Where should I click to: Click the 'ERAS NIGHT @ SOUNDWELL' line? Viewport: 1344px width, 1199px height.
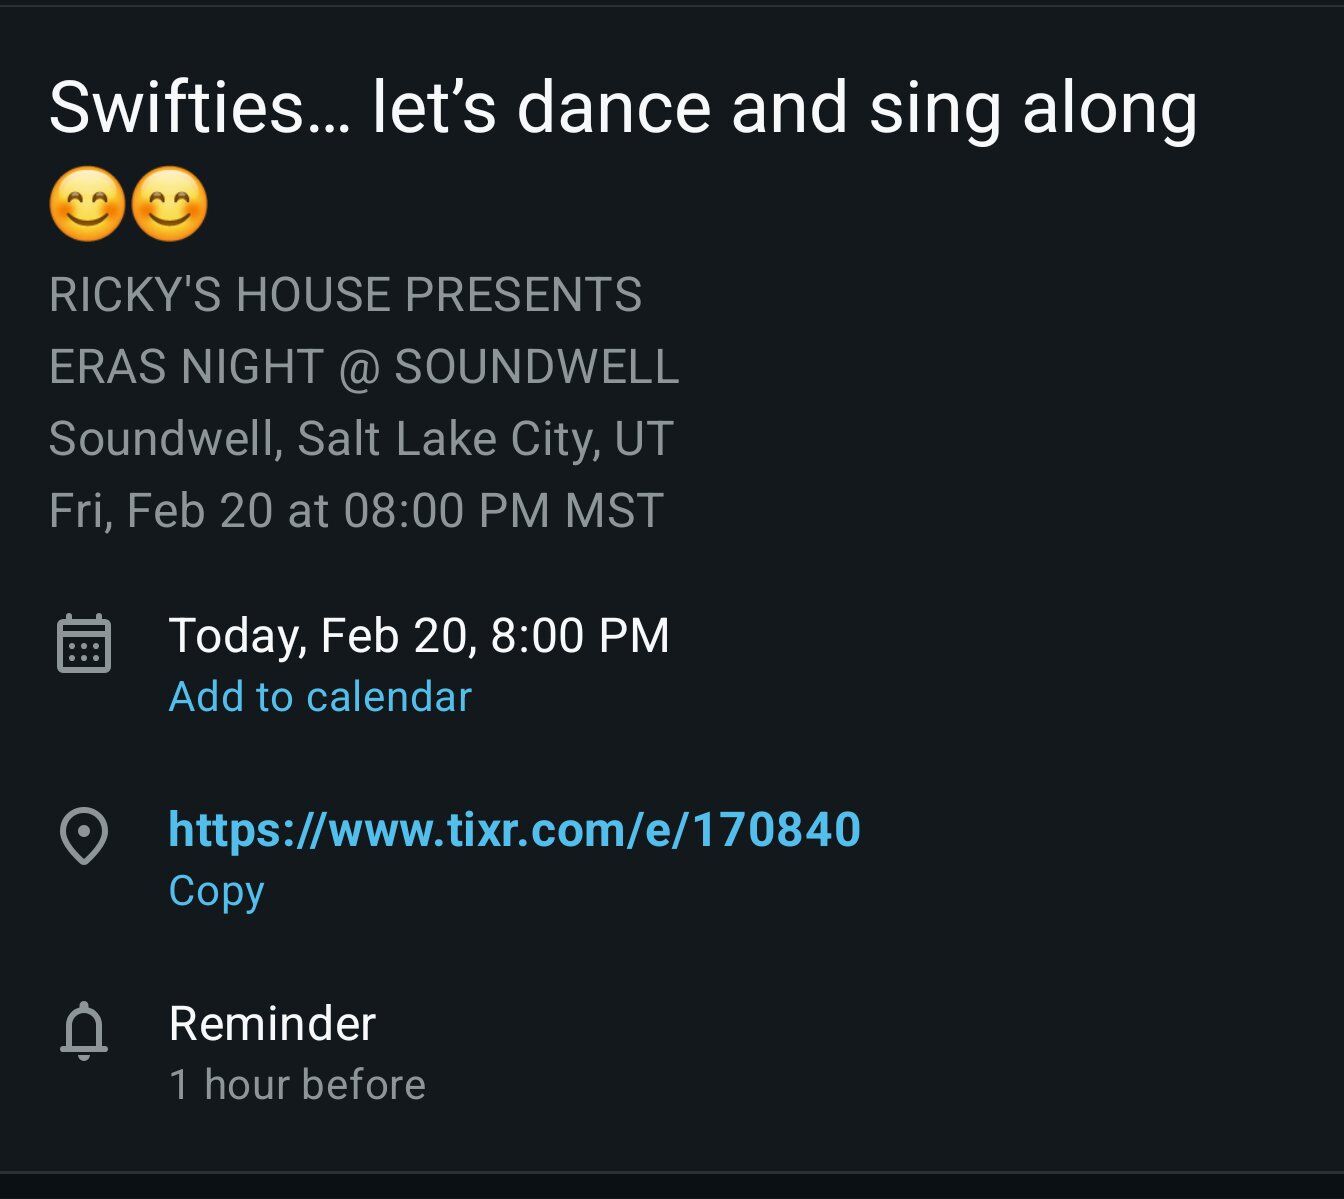(364, 367)
